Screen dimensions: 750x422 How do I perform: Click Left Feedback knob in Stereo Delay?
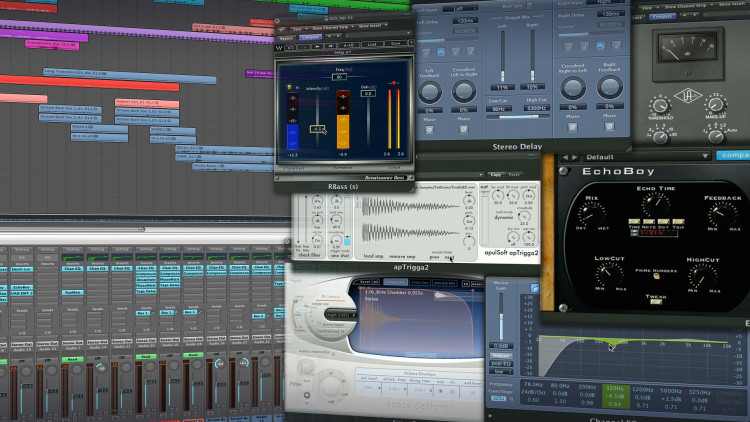(x=430, y=92)
